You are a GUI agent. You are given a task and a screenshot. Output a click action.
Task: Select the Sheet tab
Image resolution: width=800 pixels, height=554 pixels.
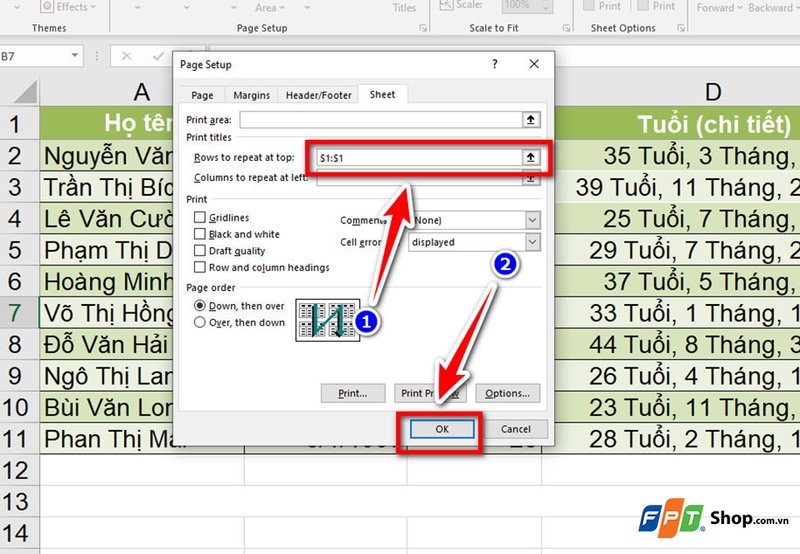pyautogui.click(x=382, y=94)
